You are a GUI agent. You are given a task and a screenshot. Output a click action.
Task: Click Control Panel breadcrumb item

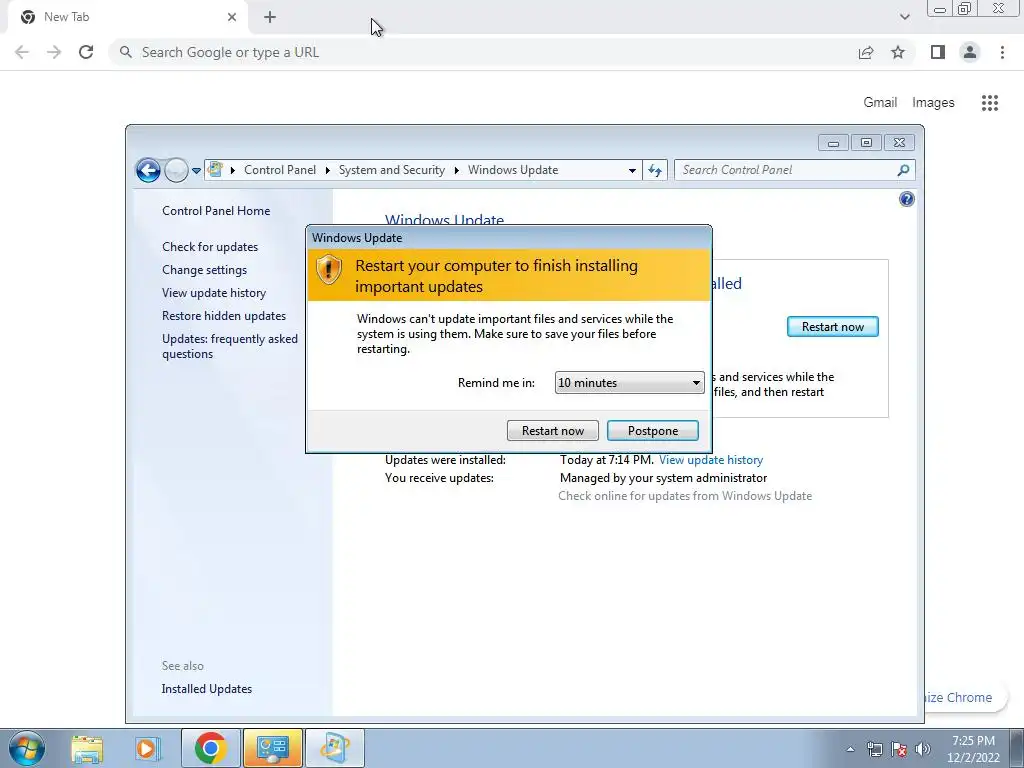pos(280,170)
